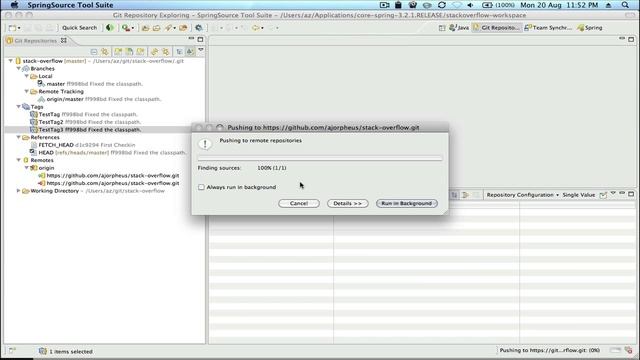Click the Details >> button
The image size is (640, 360).
pyautogui.click(x=347, y=203)
